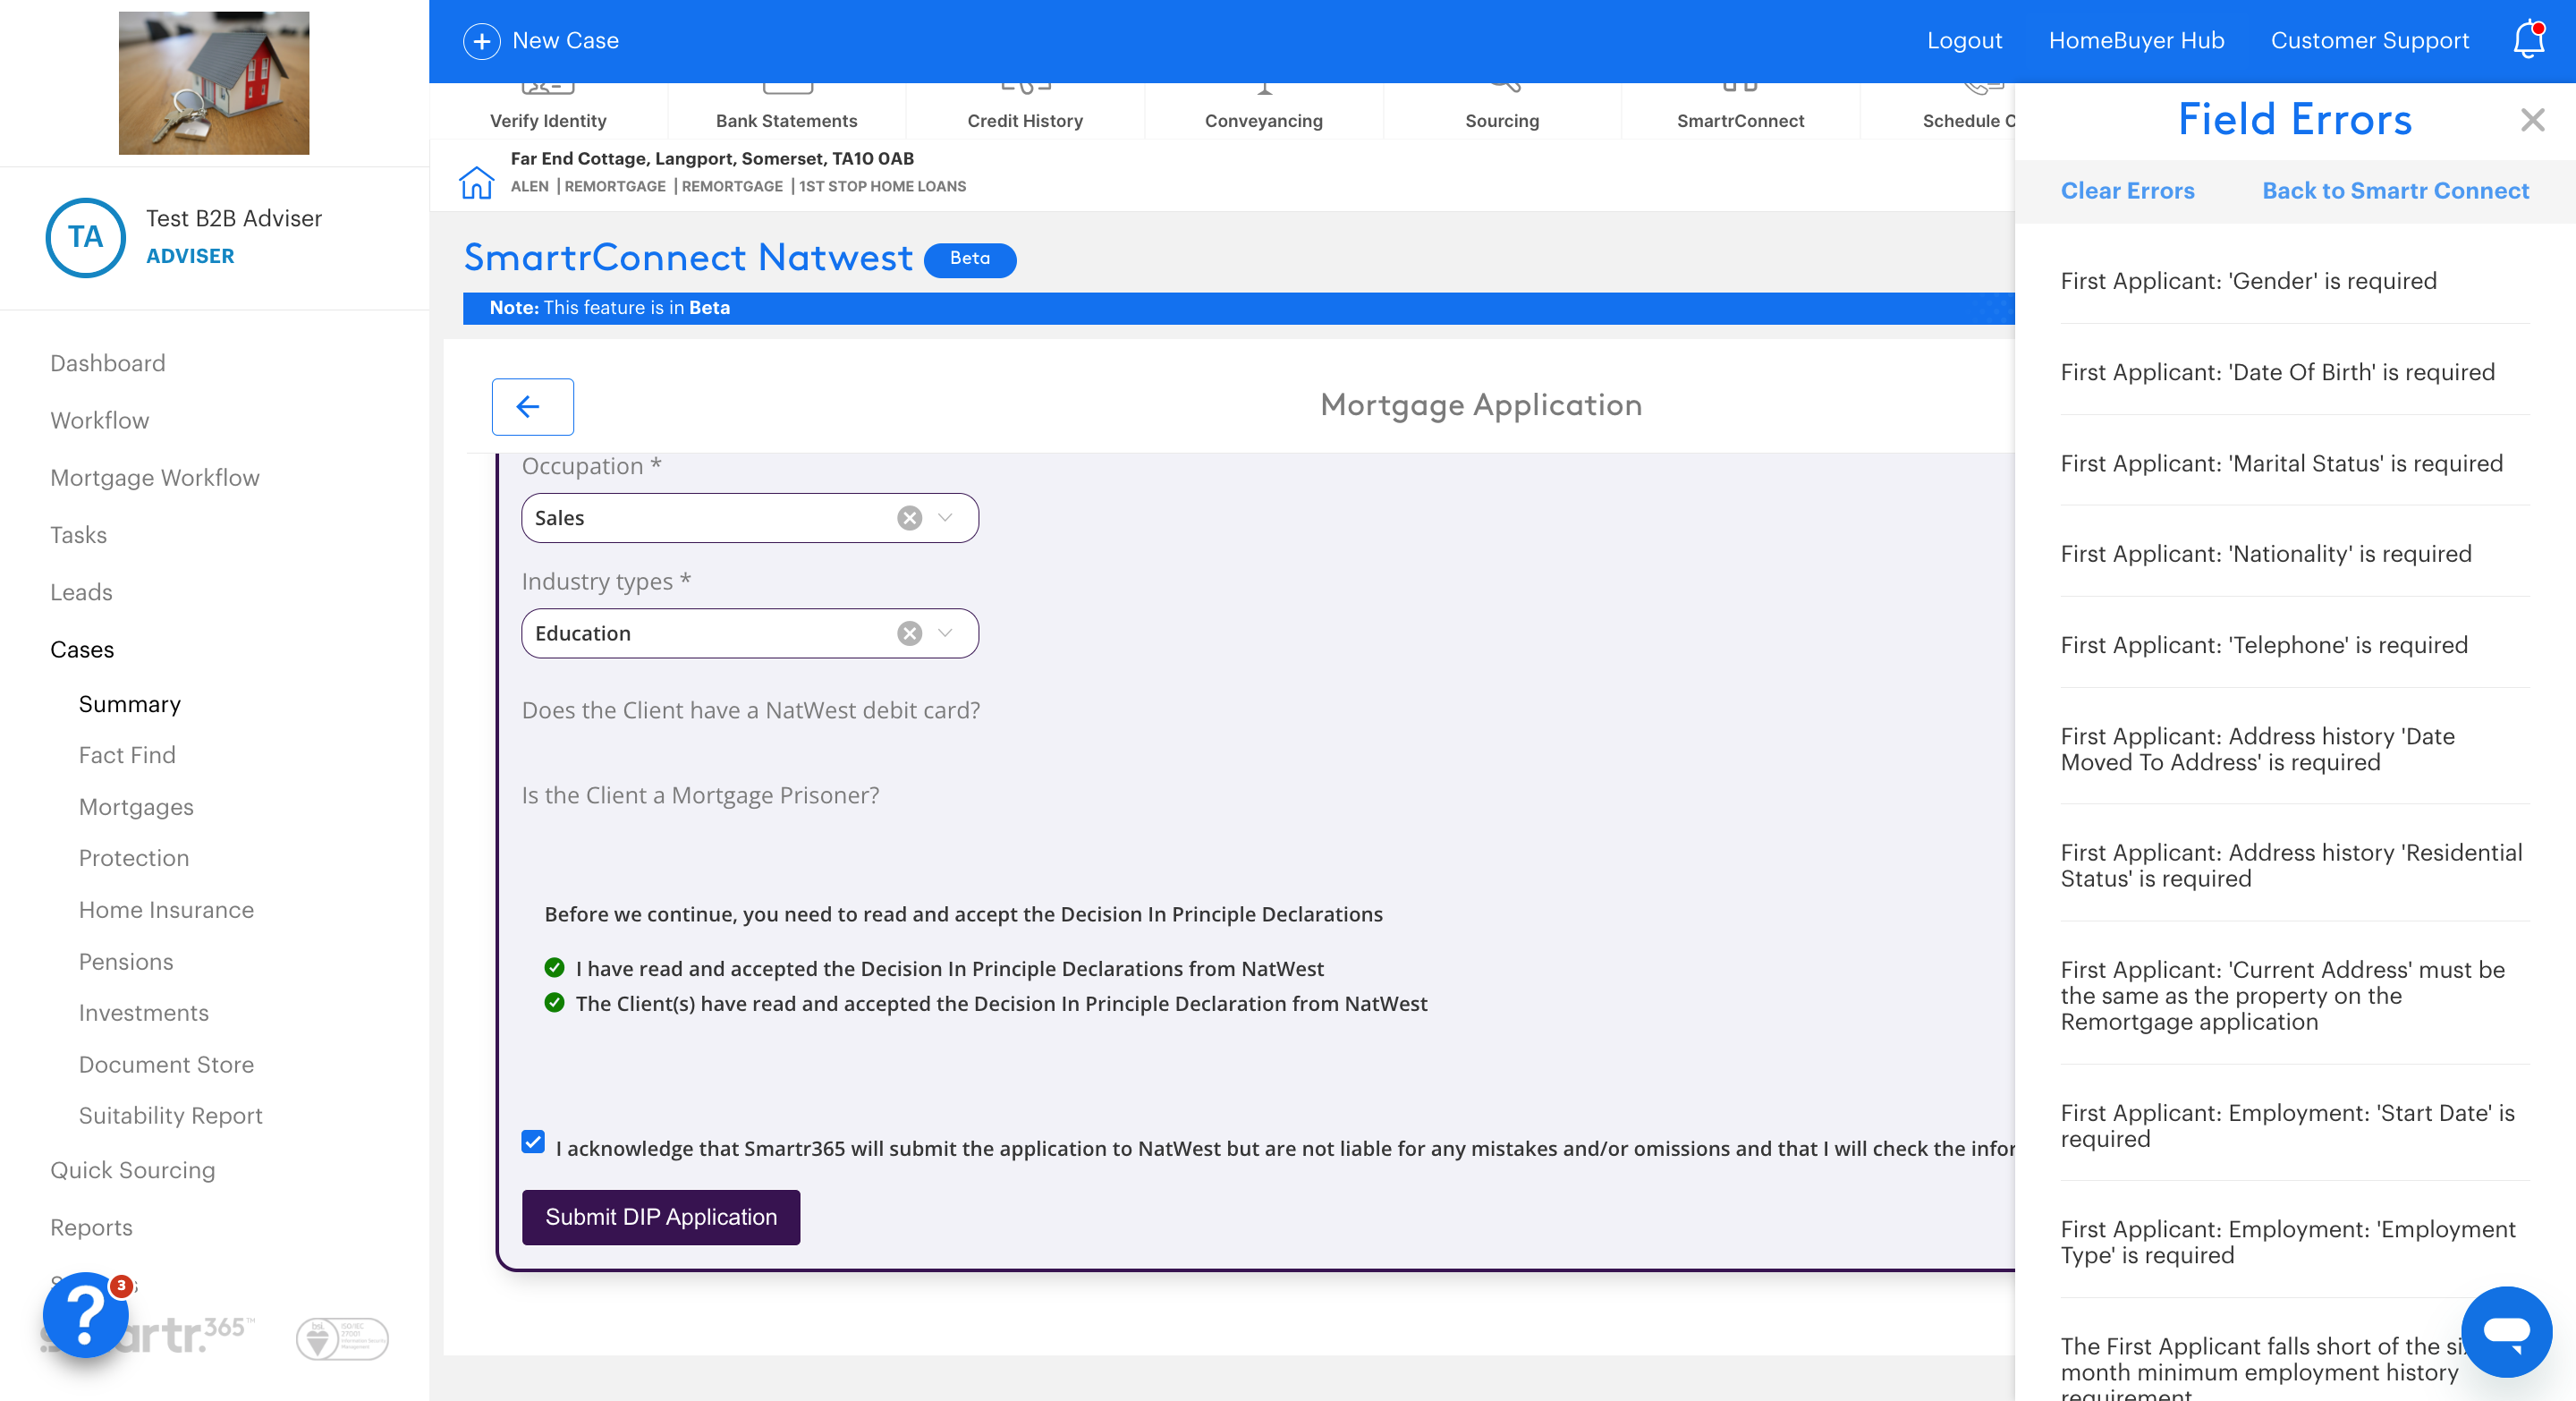2576x1401 pixels.
Task: Select Suitability Report under Cases
Action: (171, 1115)
